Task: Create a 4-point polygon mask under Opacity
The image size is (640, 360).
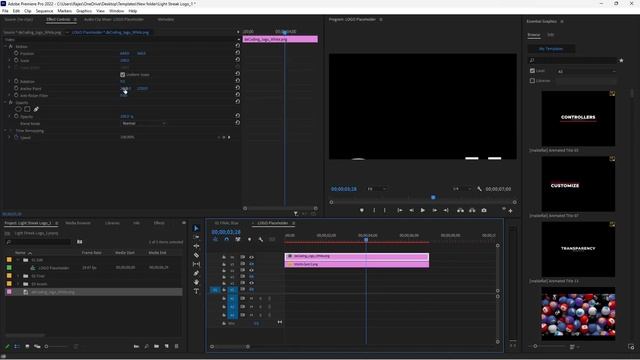Action: (x=27, y=109)
